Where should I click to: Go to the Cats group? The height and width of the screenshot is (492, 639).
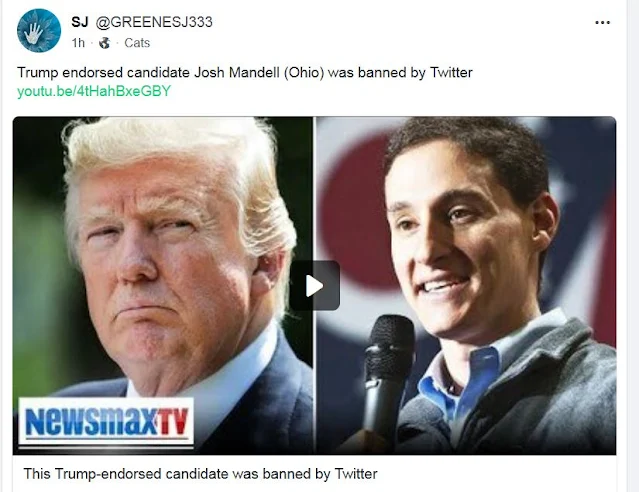(137, 43)
